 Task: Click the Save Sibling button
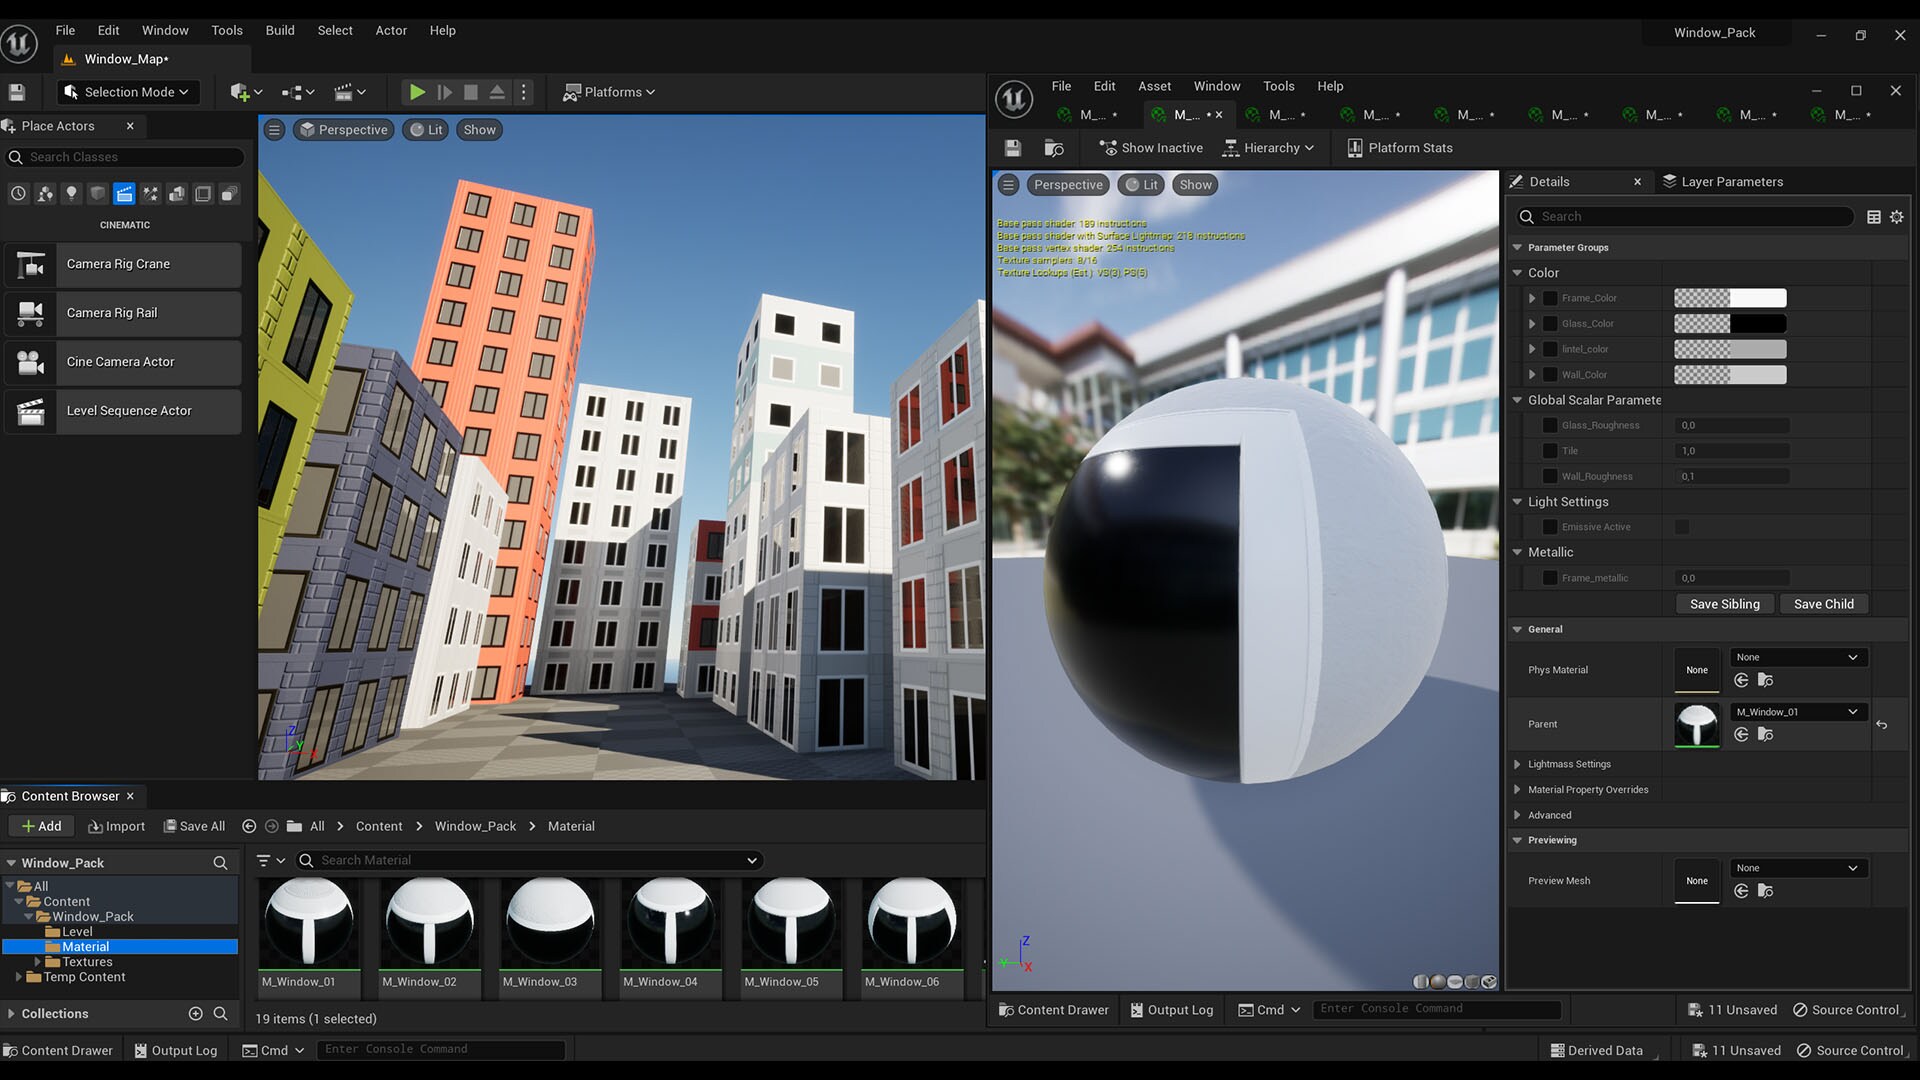[x=1724, y=603]
